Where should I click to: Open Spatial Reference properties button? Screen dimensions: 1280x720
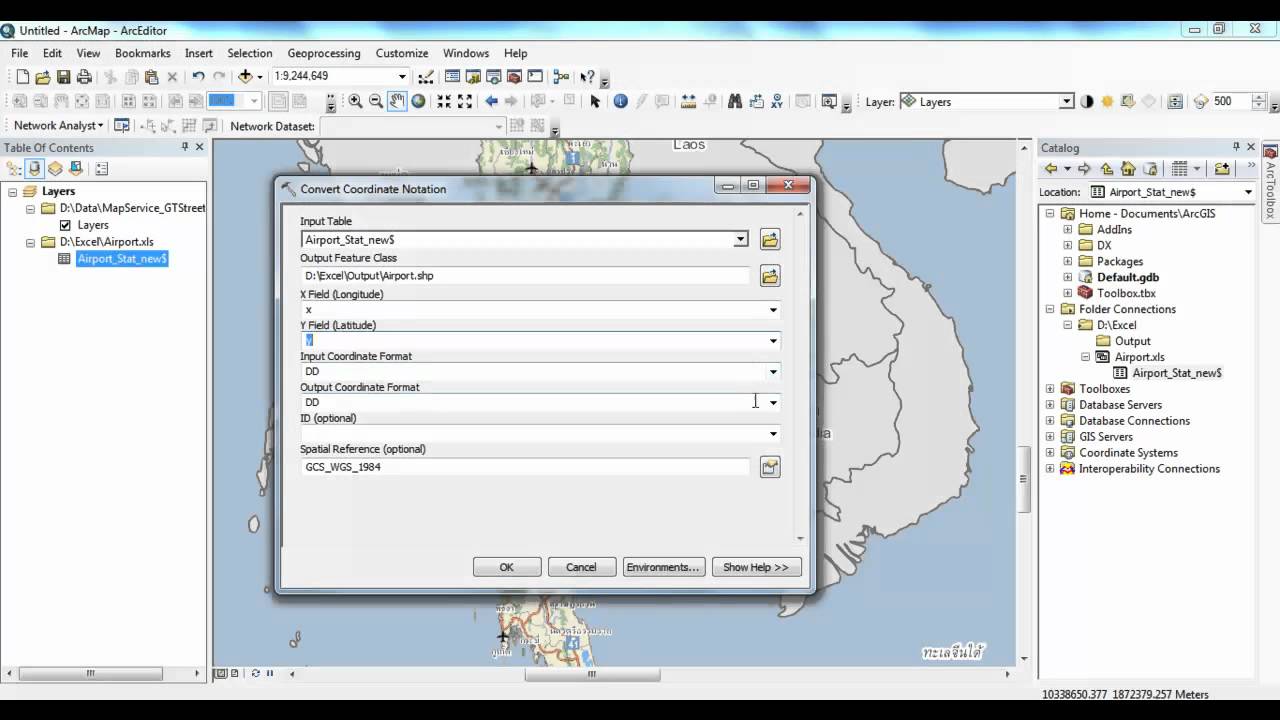click(770, 467)
